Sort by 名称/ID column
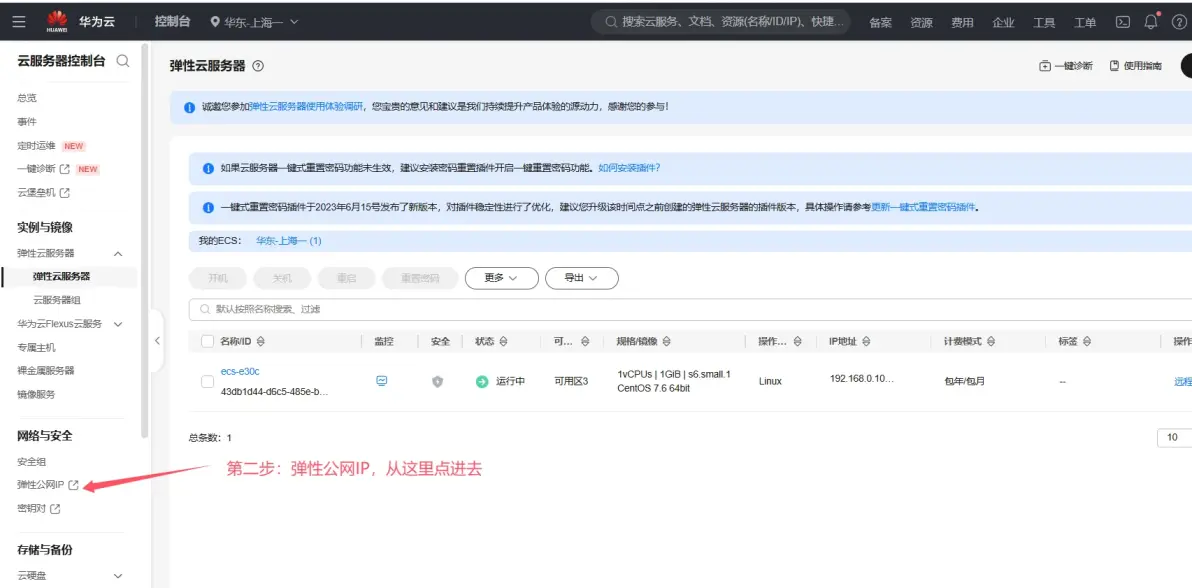This screenshot has width=1192, height=588. coord(261,342)
